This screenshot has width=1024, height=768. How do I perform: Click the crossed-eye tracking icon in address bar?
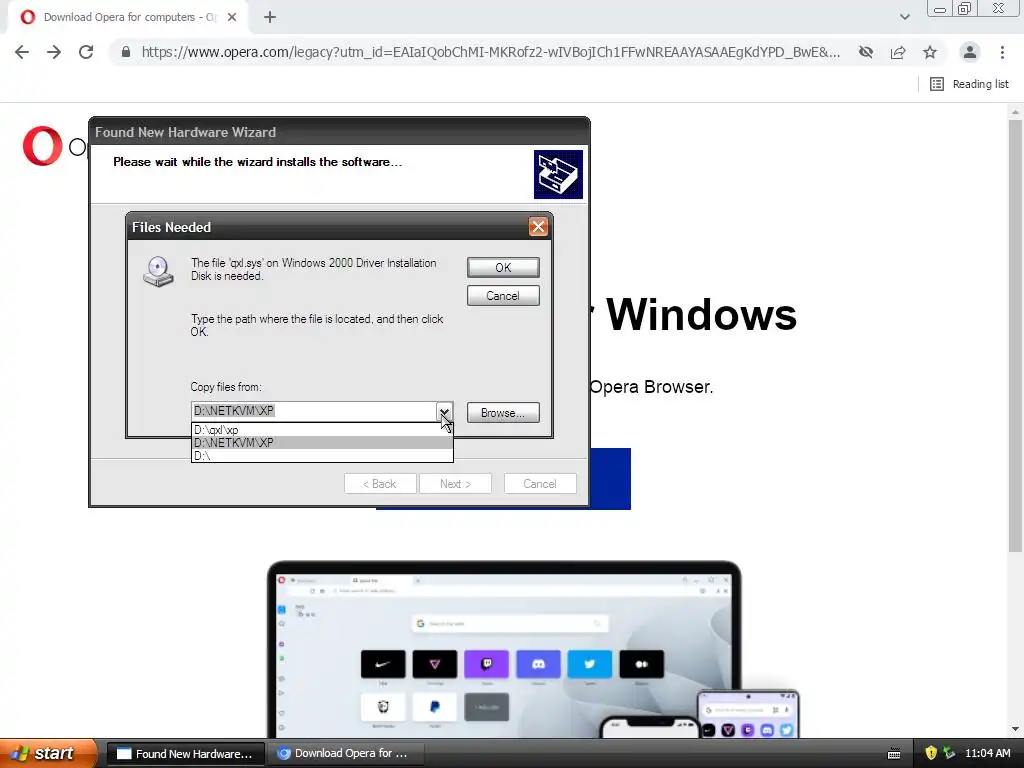[866, 52]
